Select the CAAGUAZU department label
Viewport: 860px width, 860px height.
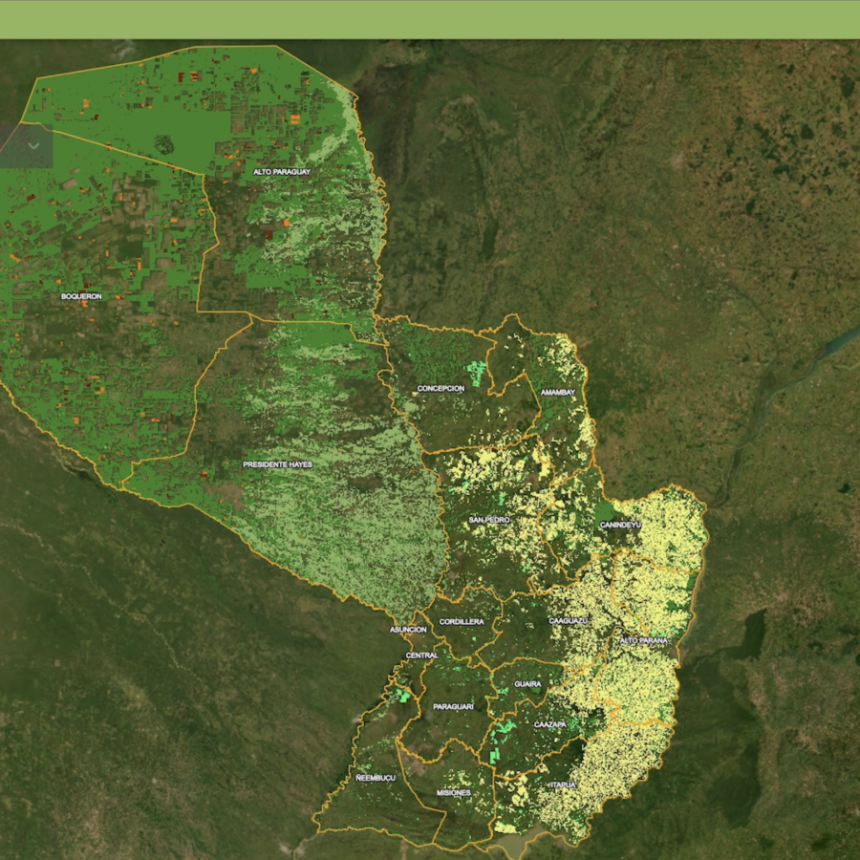(568, 621)
